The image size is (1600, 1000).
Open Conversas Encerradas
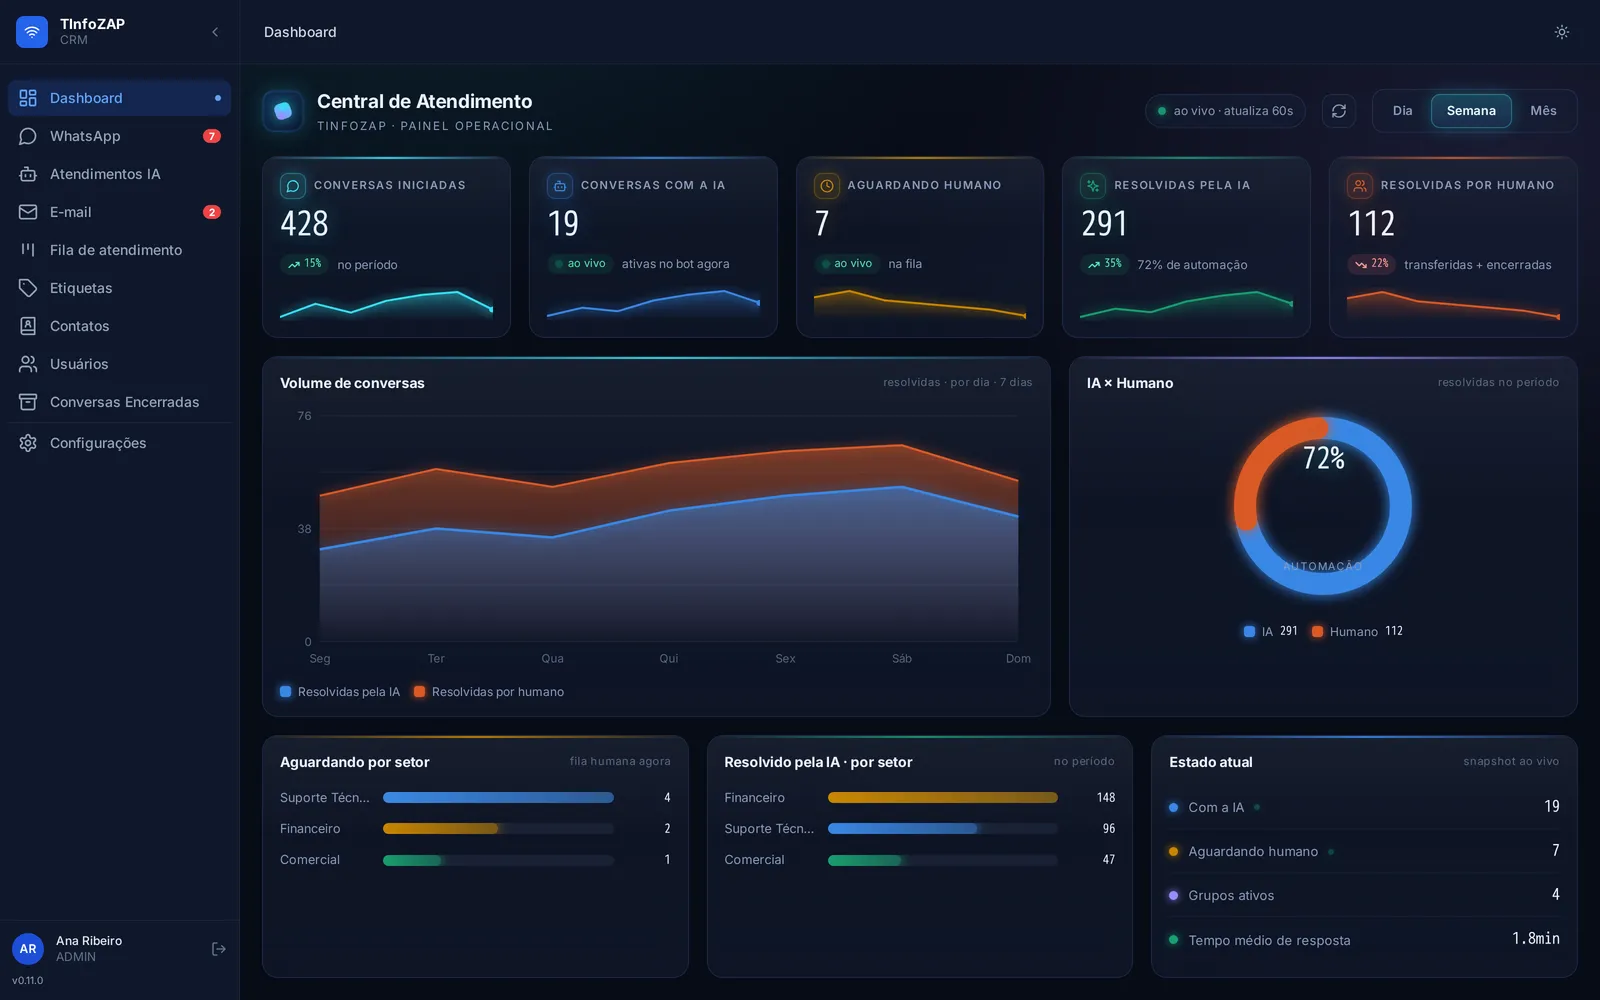coord(119,402)
